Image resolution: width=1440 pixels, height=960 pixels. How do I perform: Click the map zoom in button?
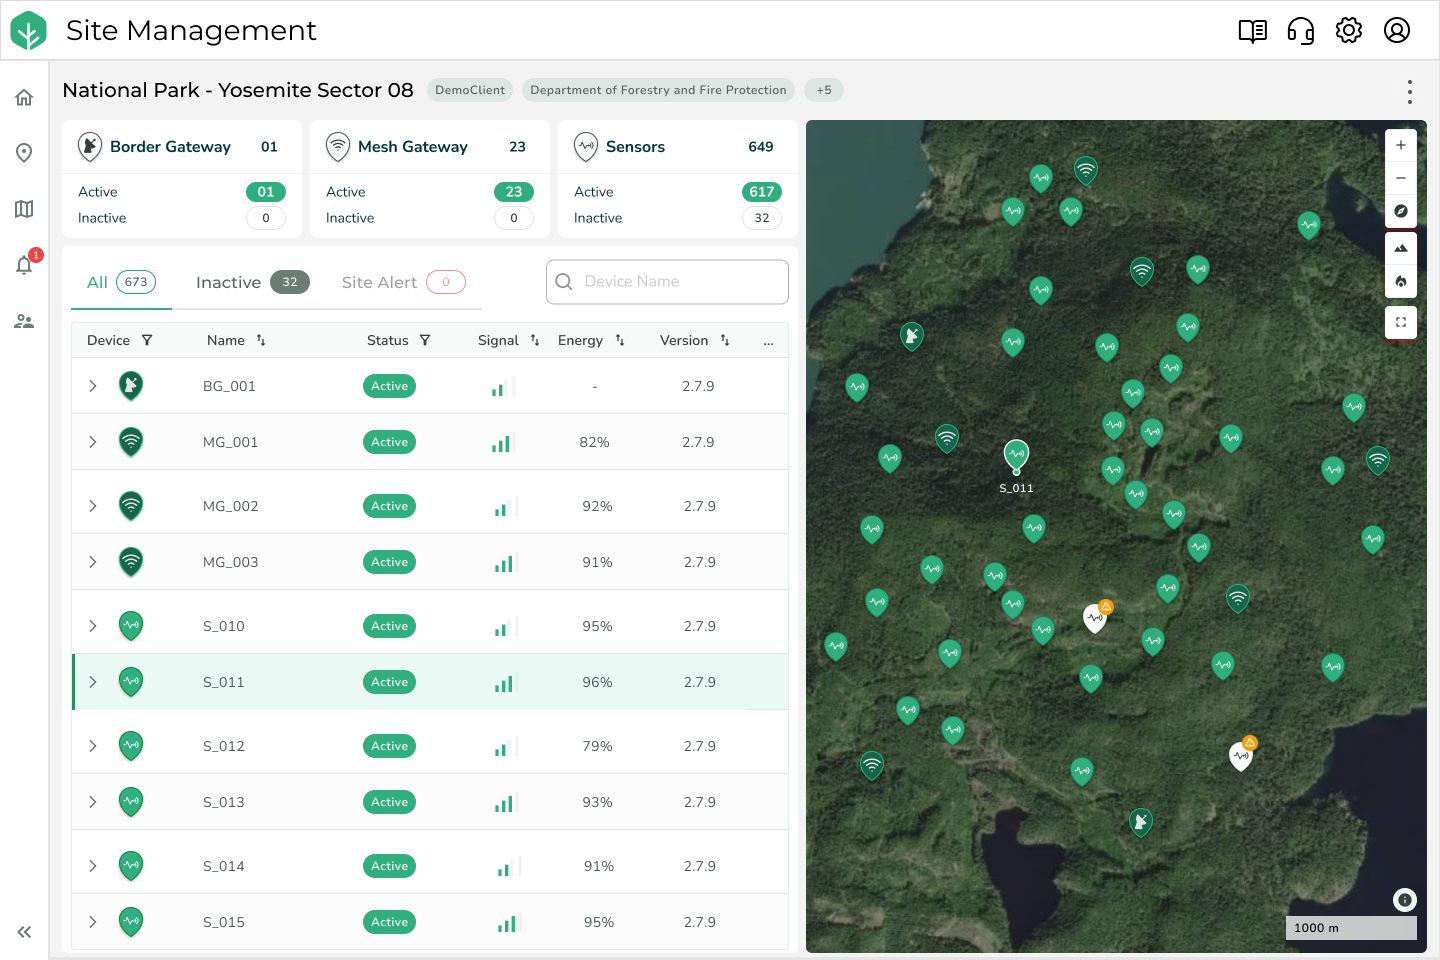point(1400,145)
